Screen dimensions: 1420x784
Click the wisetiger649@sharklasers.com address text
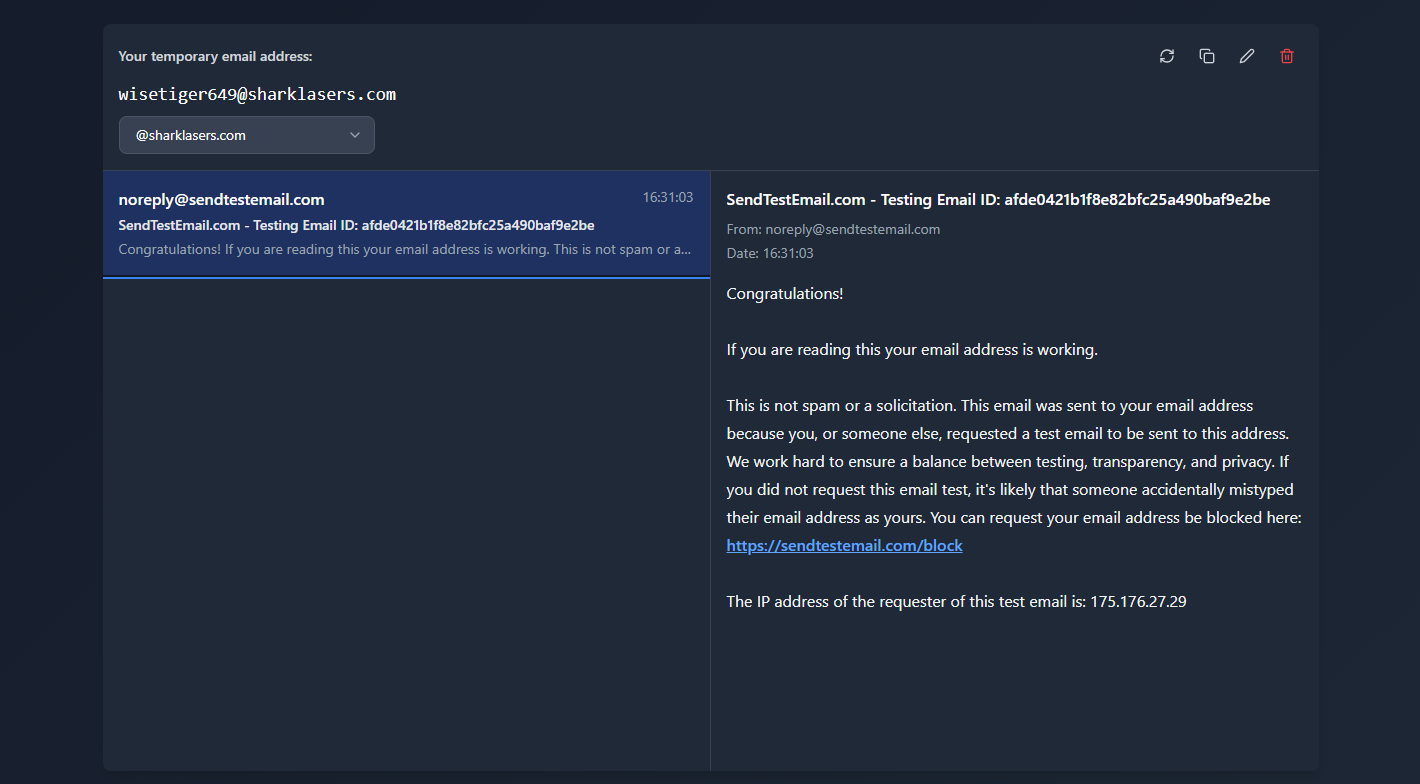[257, 95]
